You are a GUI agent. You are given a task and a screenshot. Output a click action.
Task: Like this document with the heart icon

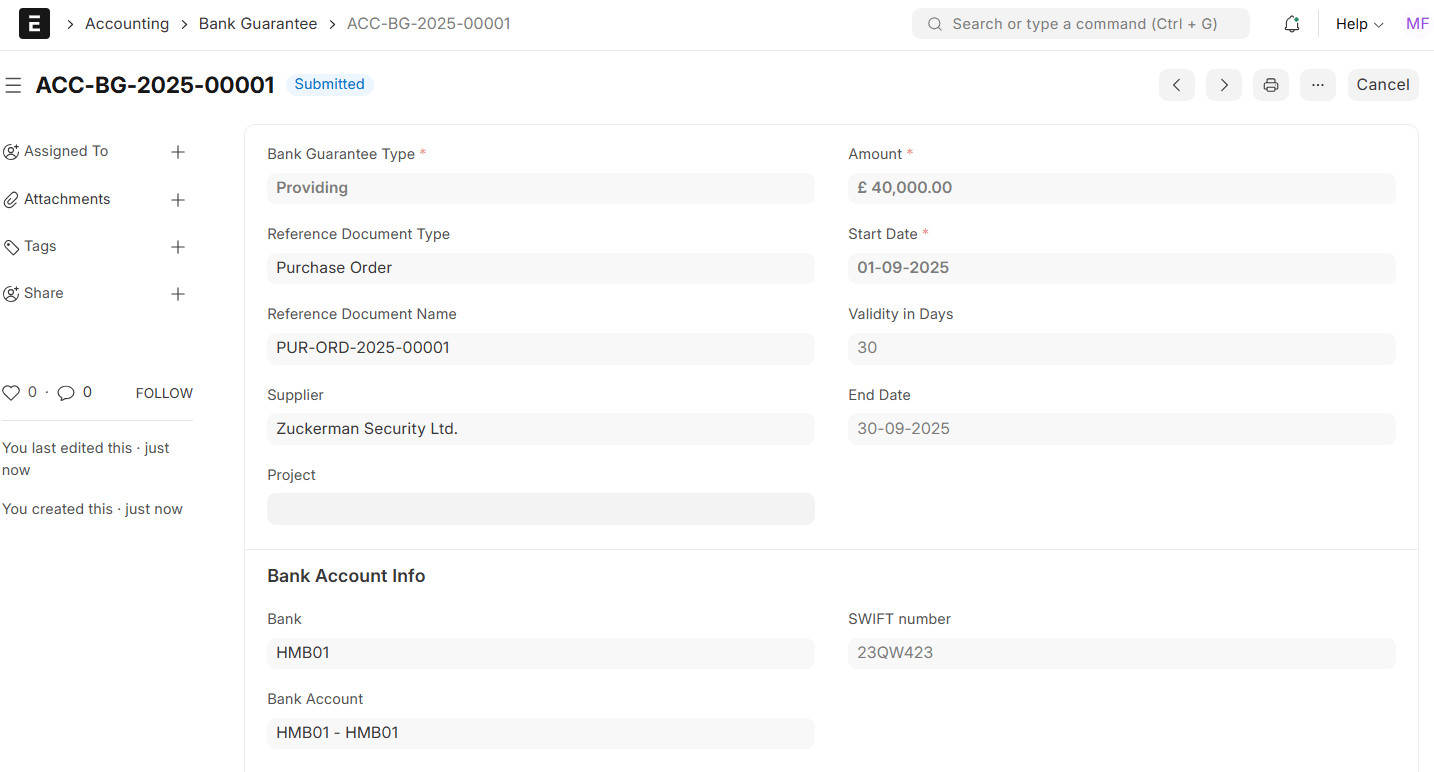11,393
